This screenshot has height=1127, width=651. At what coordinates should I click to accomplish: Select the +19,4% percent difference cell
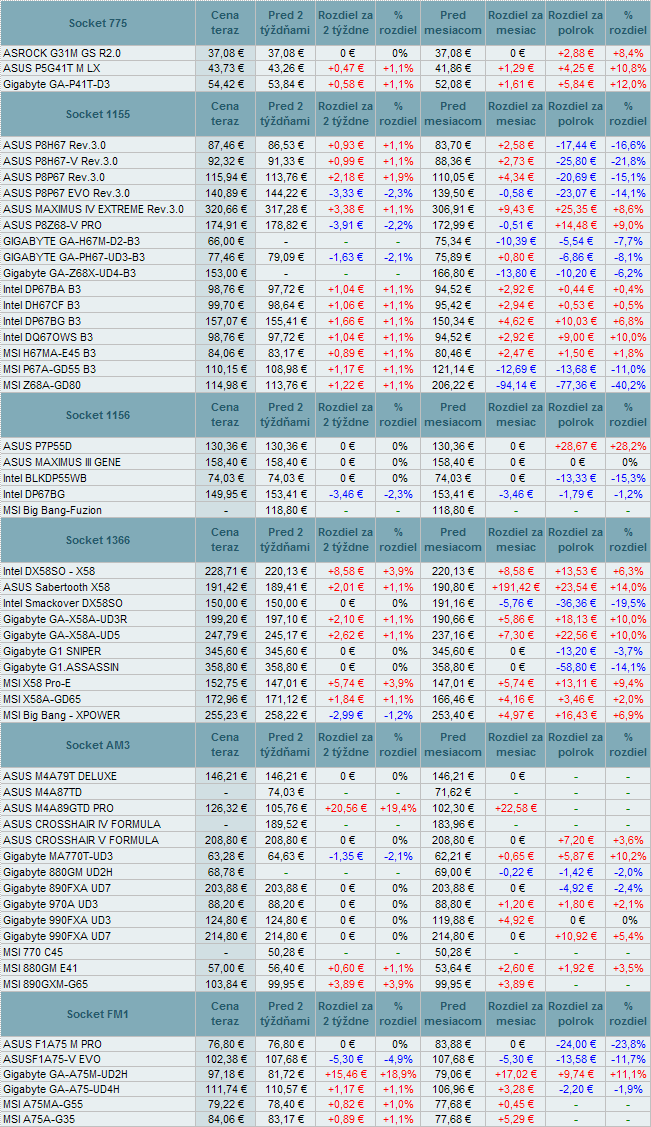click(399, 808)
